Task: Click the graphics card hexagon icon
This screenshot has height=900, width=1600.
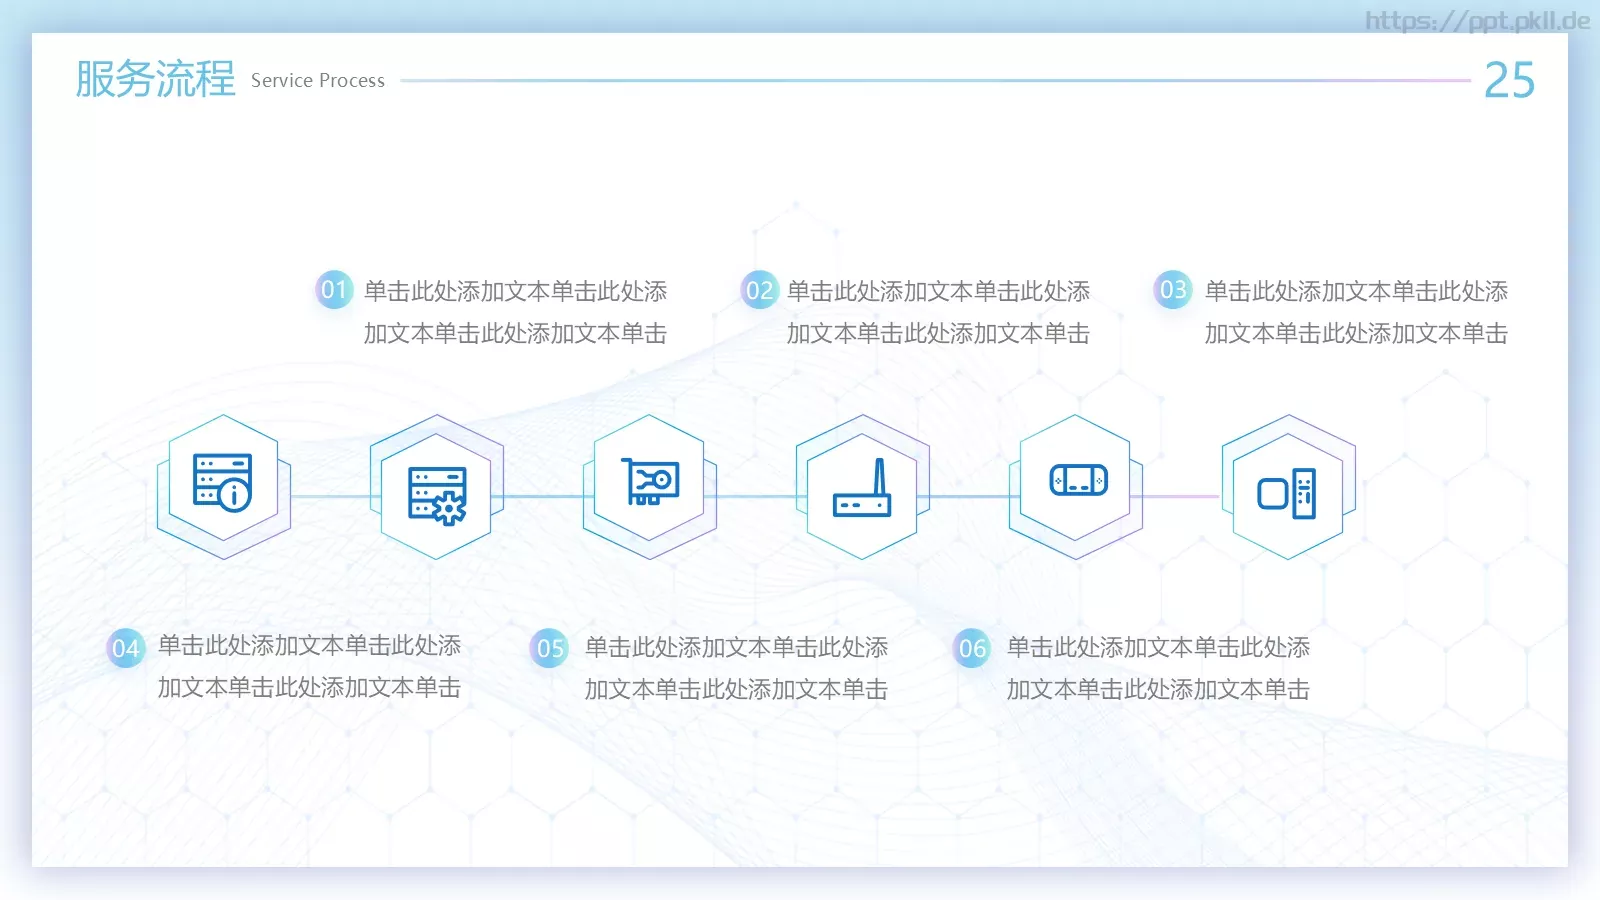Action: [x=650, y=486]
